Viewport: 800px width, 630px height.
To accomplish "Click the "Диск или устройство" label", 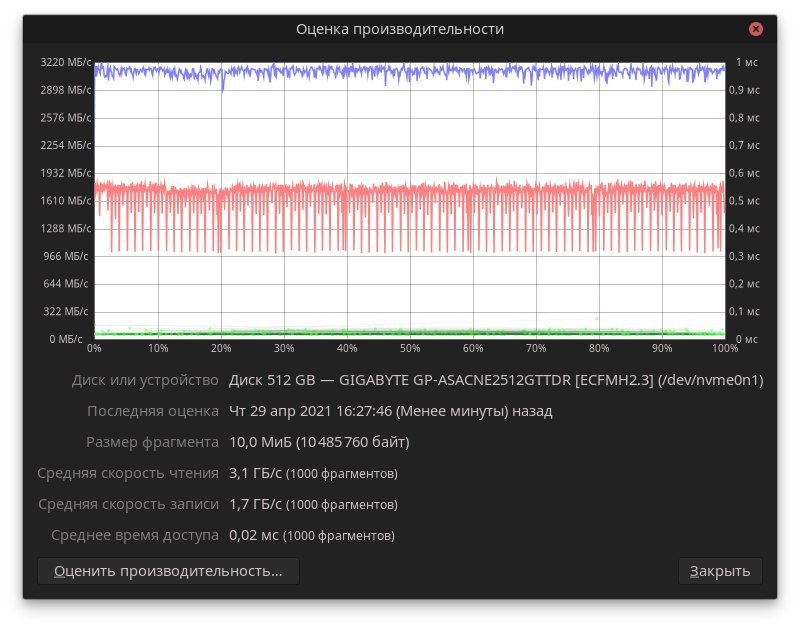I will [x=145, y=380].
